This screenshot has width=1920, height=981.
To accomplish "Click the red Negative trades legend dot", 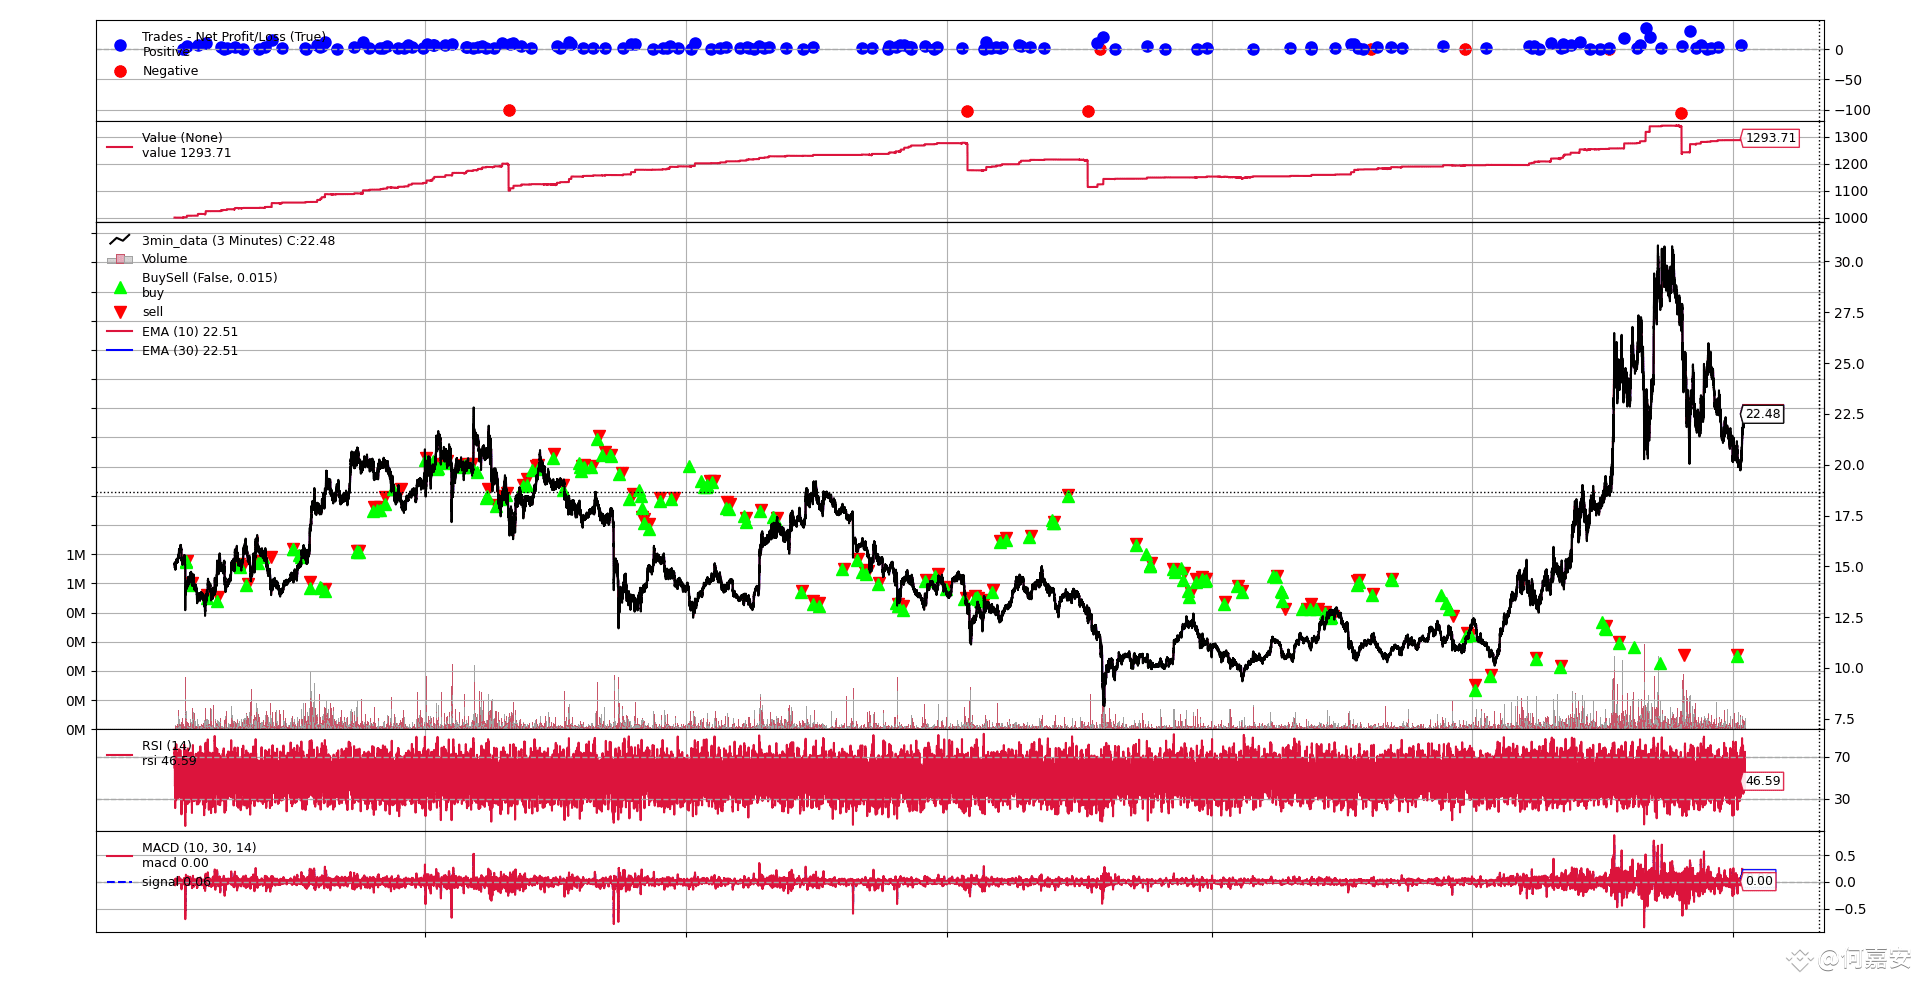I will (x=120, y=71).
